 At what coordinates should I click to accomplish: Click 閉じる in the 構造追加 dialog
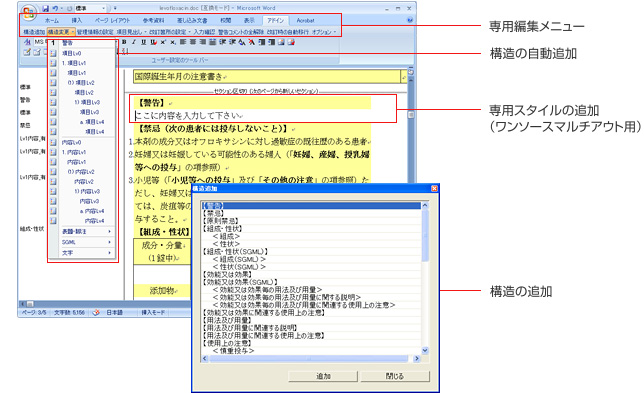pos(395,376)
